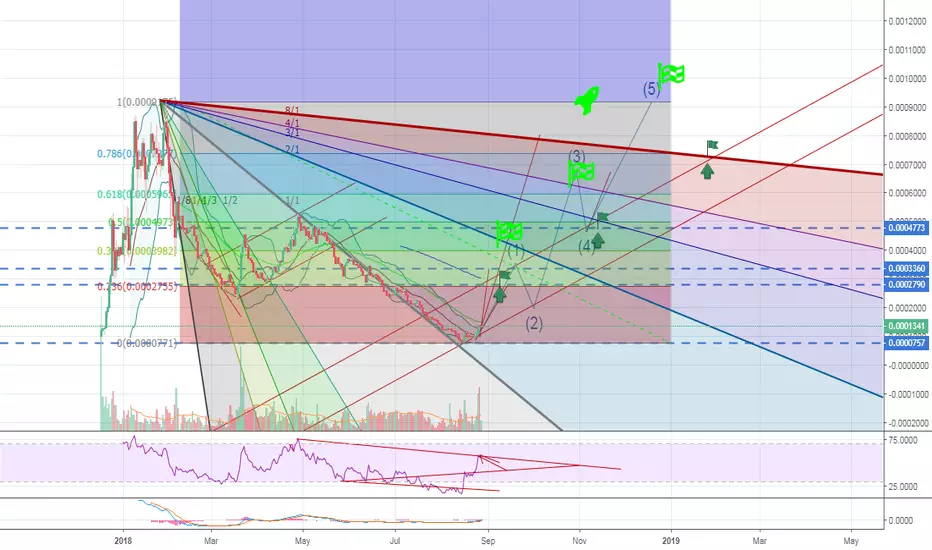
Task: Select the 0.0003360 price label
Action: [x=906, y=269]
